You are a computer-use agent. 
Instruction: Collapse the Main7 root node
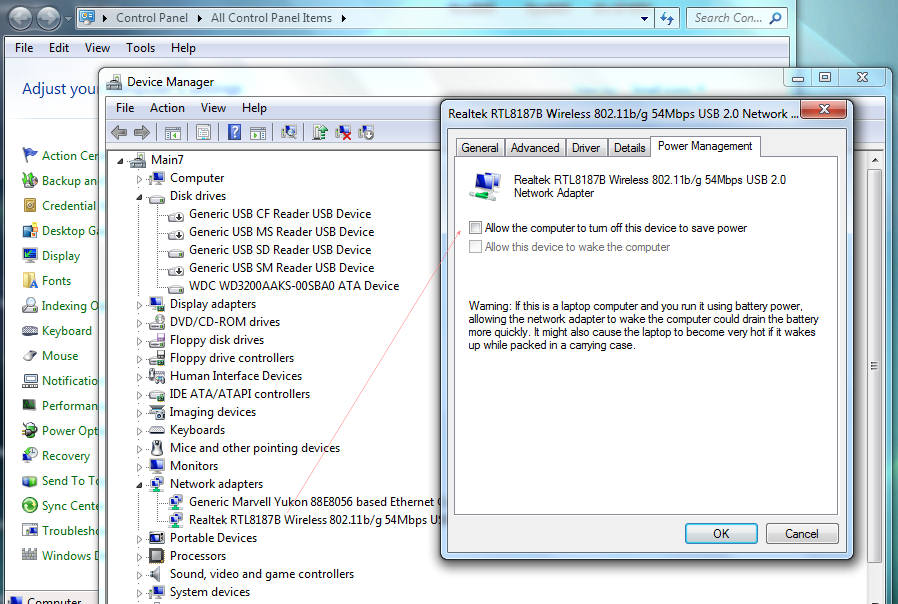coord(120,161)
